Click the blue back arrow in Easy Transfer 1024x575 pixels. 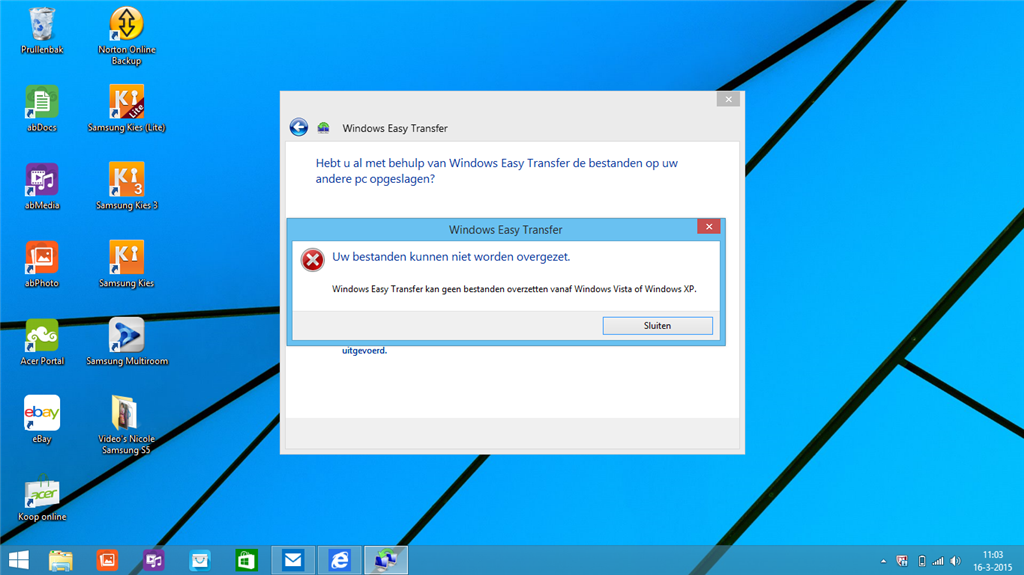tap(298, 127)
